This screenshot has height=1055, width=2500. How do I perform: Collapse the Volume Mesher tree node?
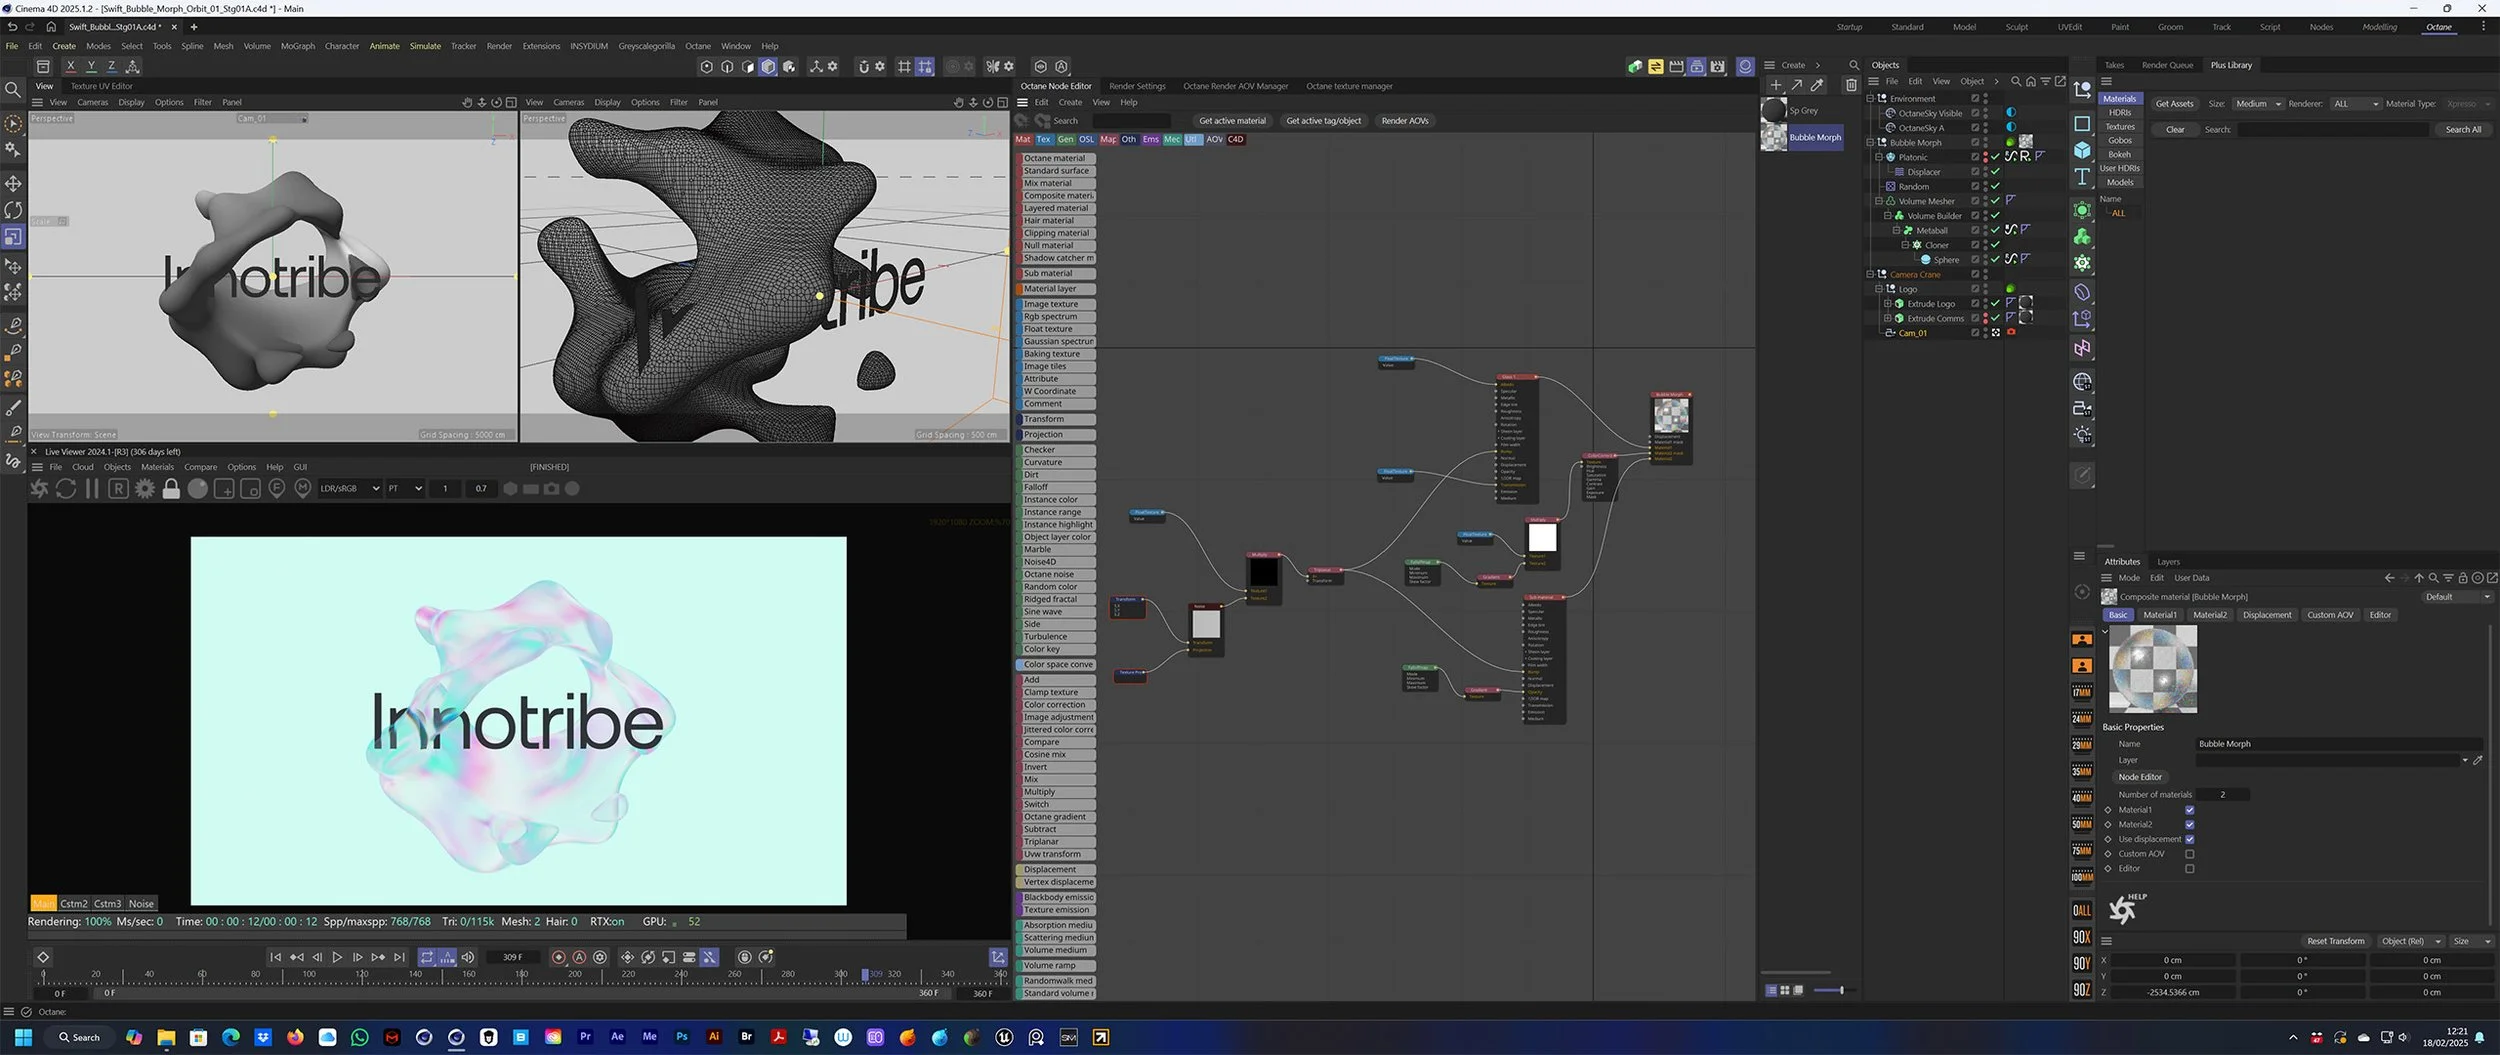coord(1879,201)
